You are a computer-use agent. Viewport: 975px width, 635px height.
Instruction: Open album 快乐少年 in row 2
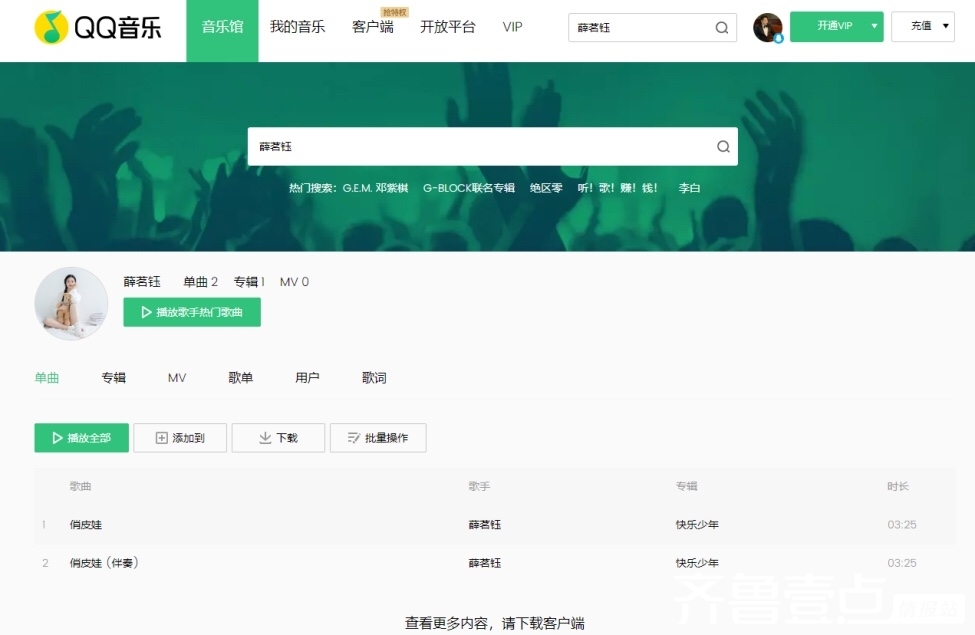[x=697, y=563]
